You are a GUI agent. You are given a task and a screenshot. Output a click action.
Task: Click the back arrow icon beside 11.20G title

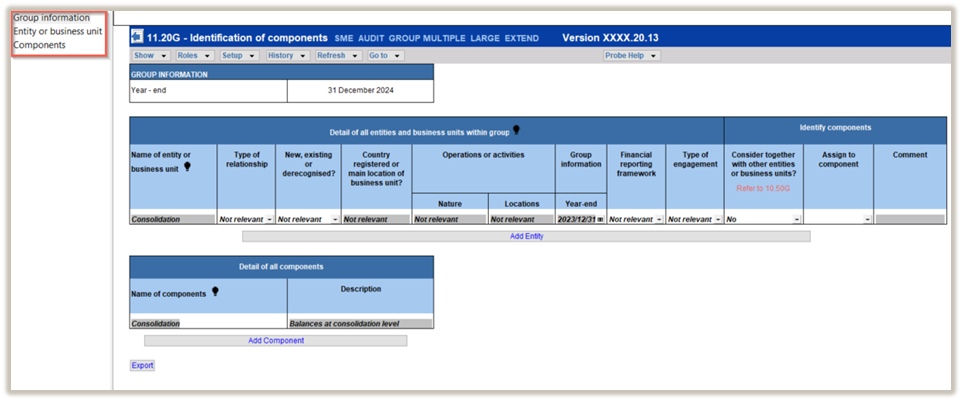click(137, 38)
